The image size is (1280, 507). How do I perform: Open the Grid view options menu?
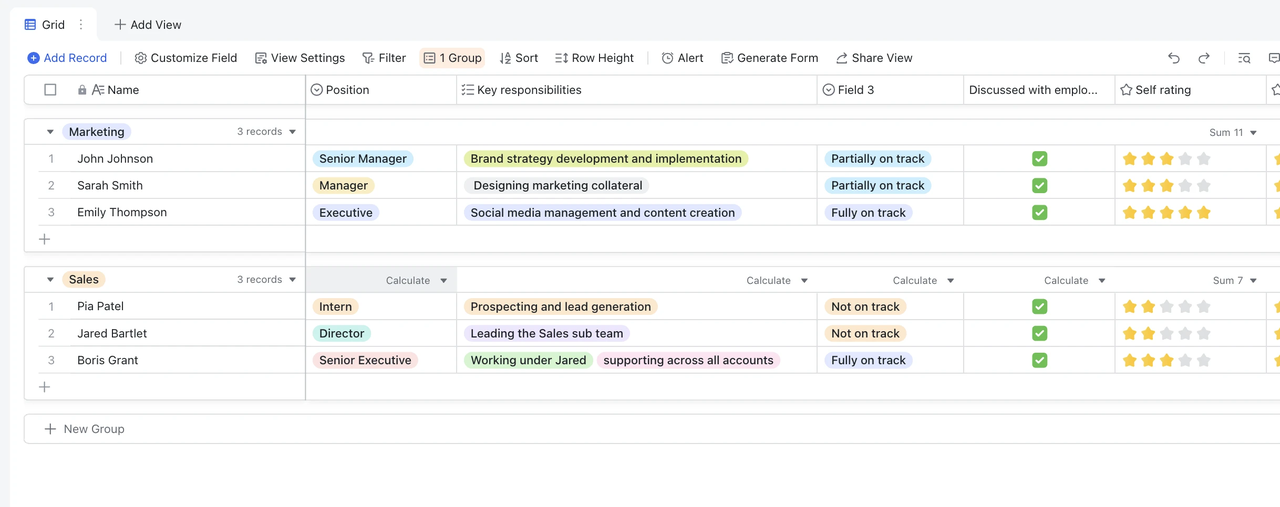81,24
